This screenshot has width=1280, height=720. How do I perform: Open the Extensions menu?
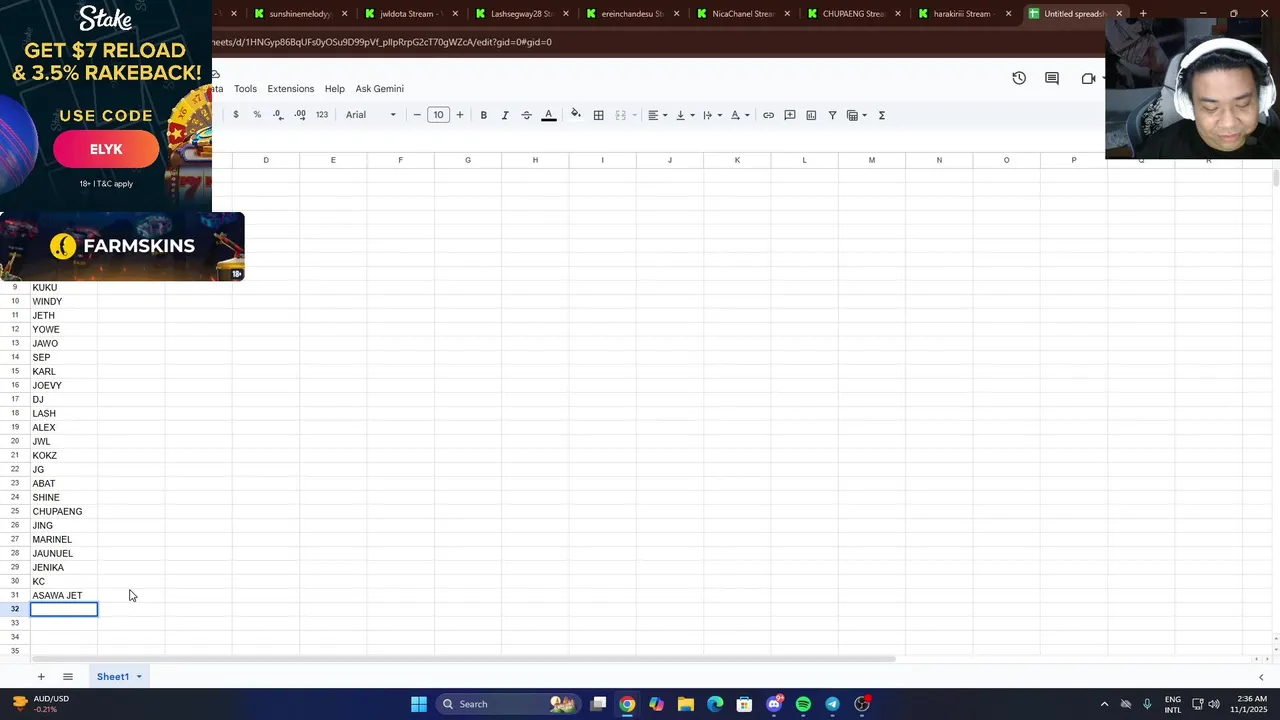291,89
